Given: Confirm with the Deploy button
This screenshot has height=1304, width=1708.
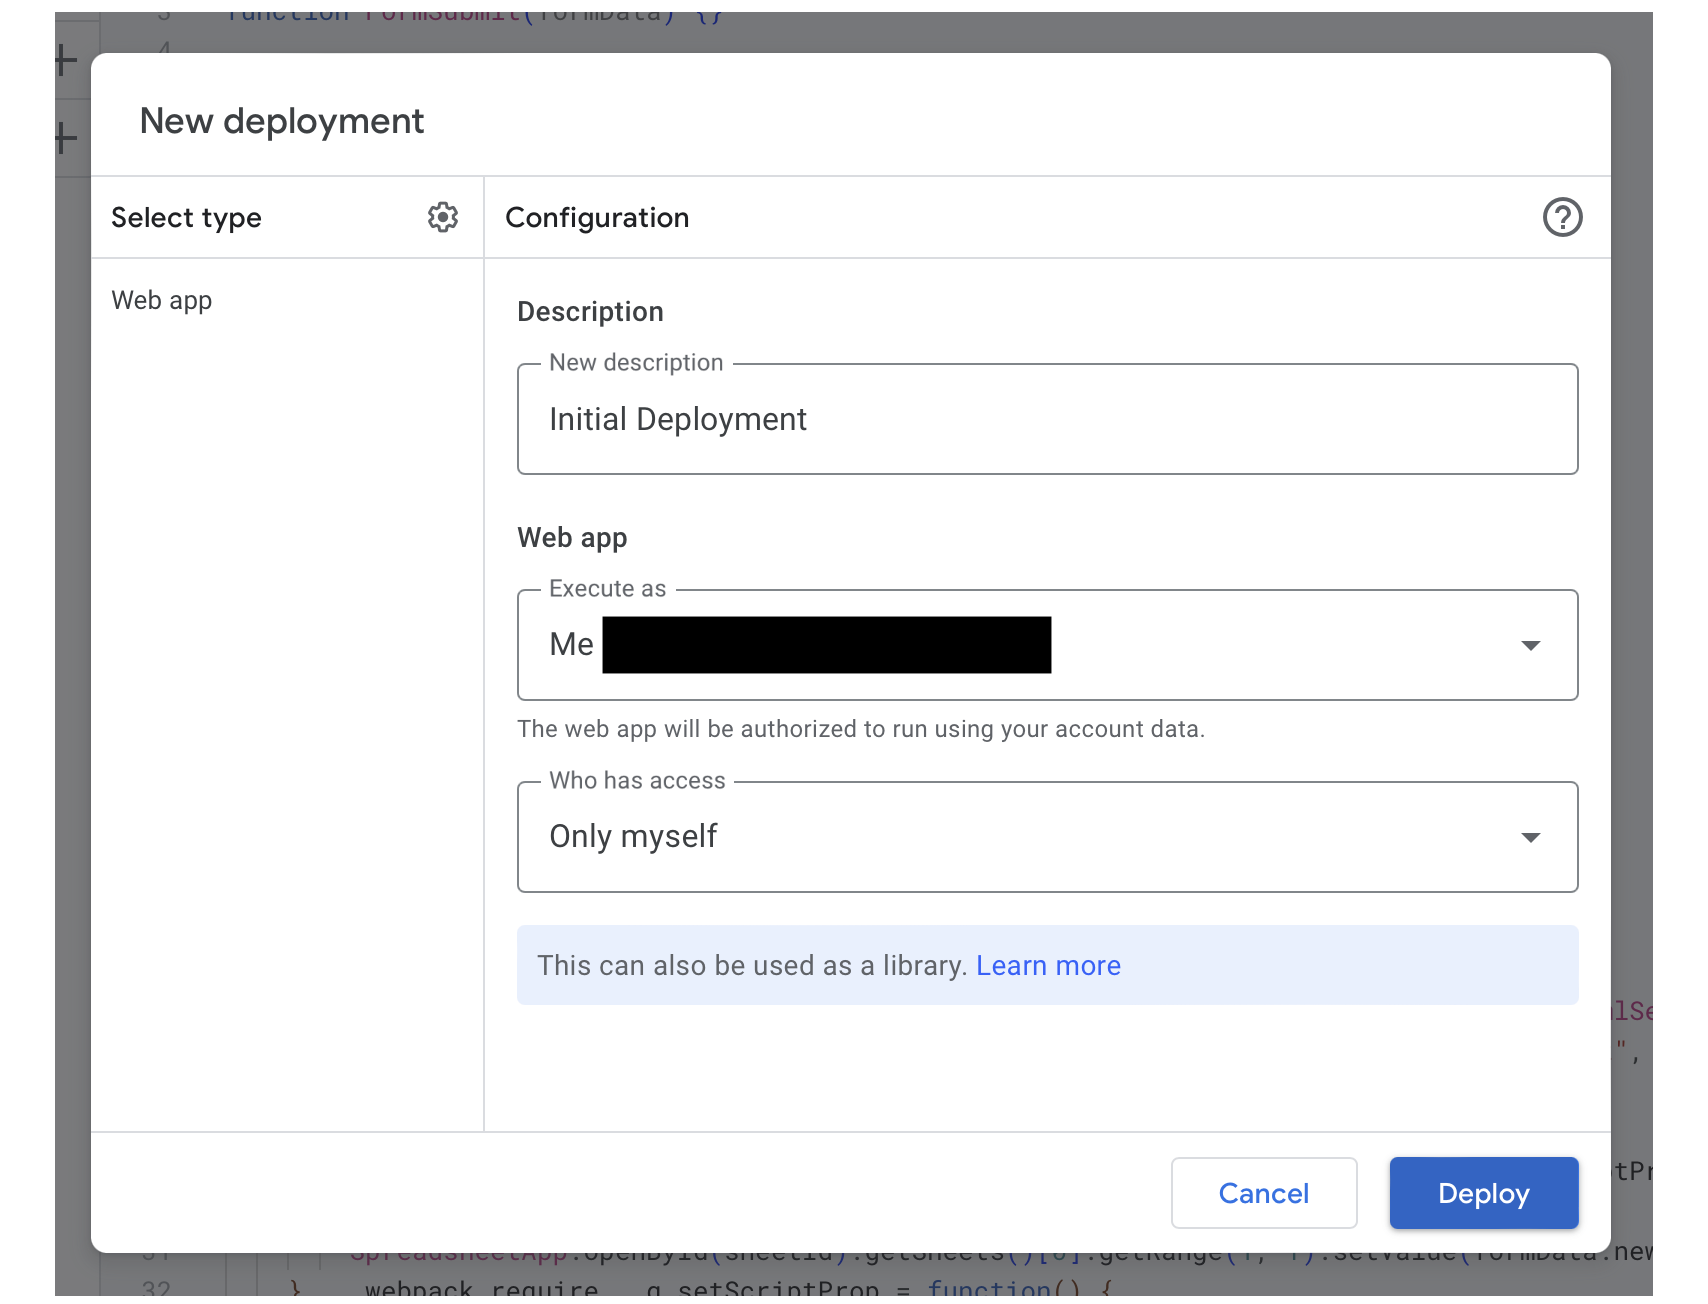Looking at the screenshot, I should pyautogui.click(x=1484, y=1193).
